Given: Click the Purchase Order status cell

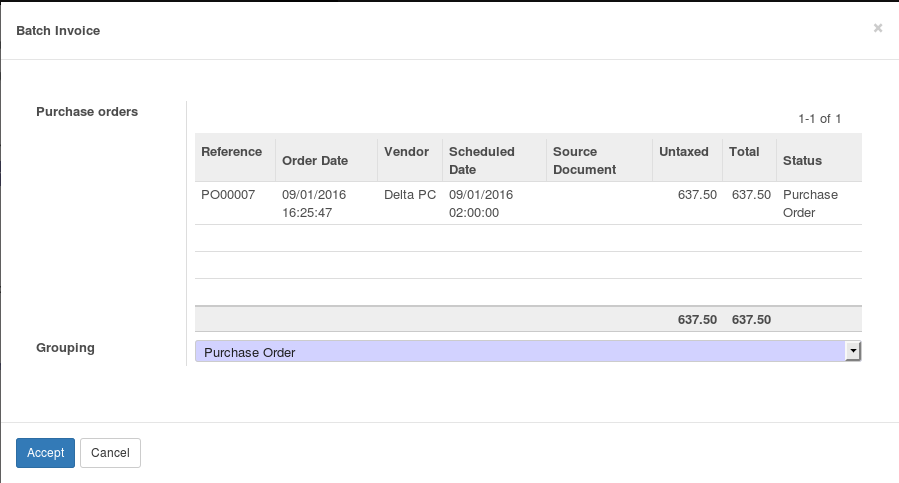Looking at the screenshot, I should pos(810,203).
